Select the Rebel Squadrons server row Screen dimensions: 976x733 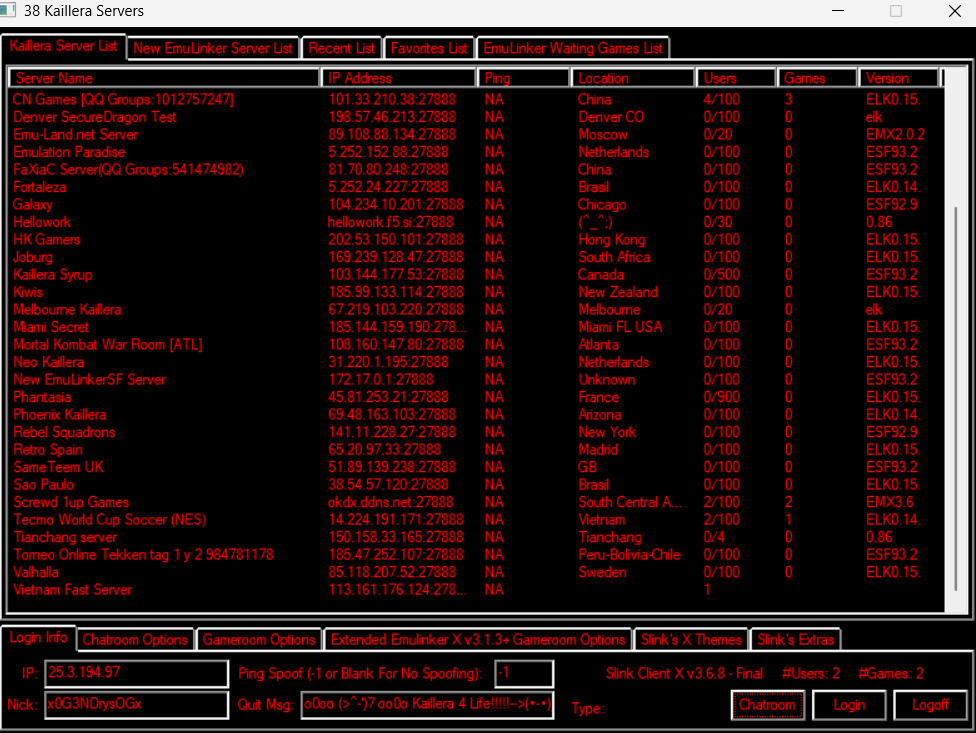click(x=476, y=432)
